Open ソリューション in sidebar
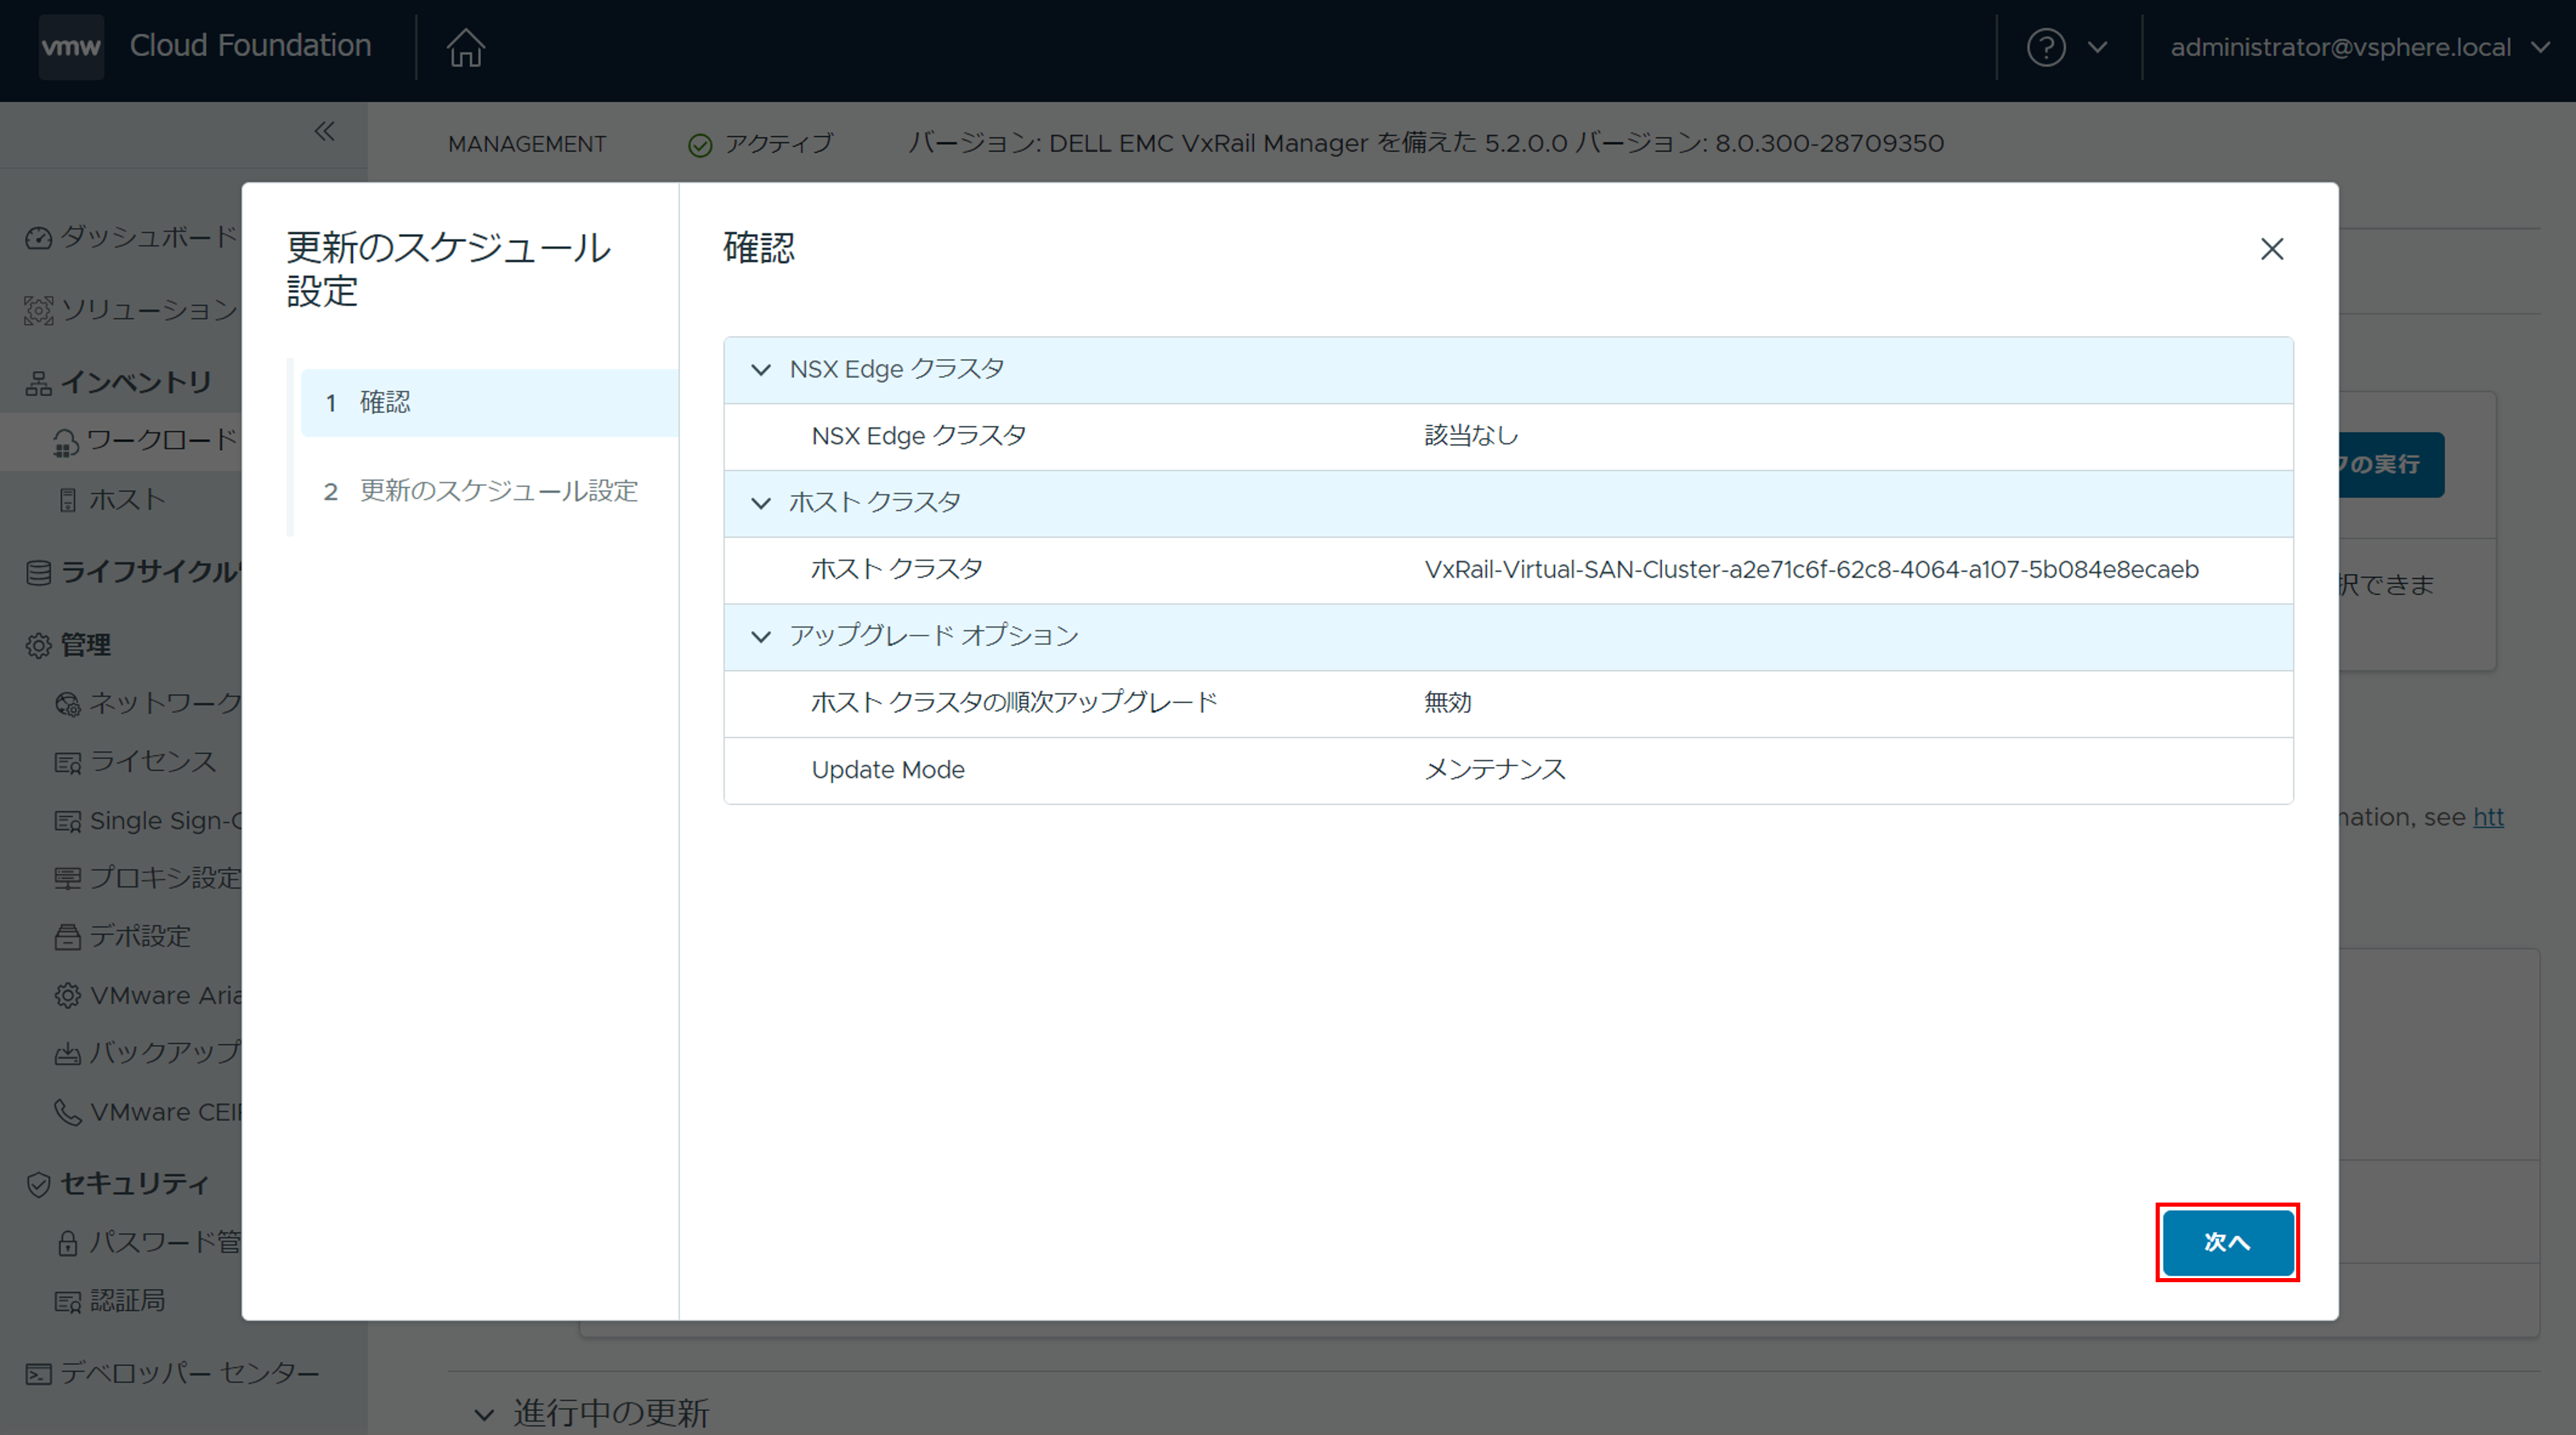 [x=150, y=310]
